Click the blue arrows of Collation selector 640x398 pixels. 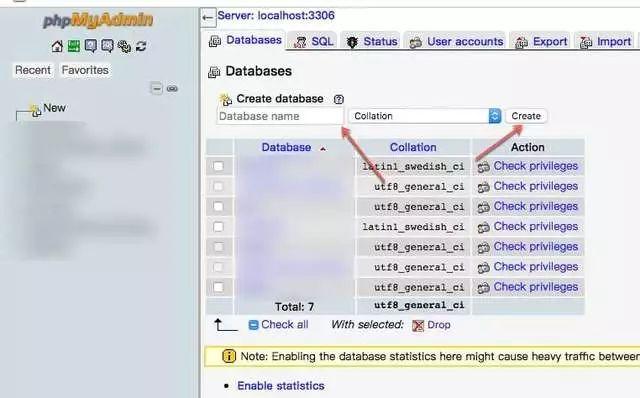(495, 116)
